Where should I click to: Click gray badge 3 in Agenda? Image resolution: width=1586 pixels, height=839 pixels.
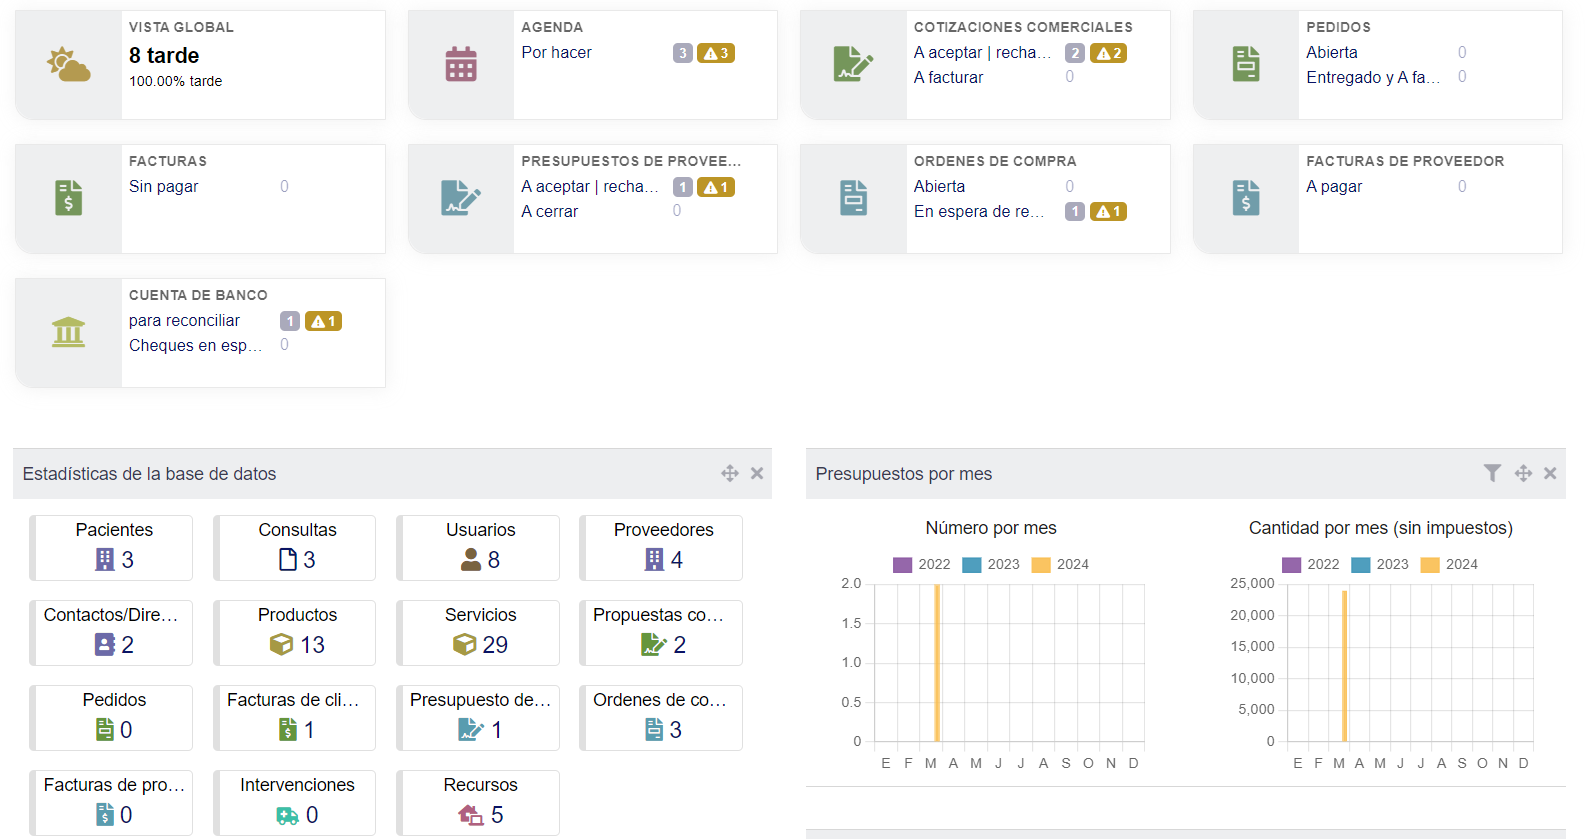(683, 53)
